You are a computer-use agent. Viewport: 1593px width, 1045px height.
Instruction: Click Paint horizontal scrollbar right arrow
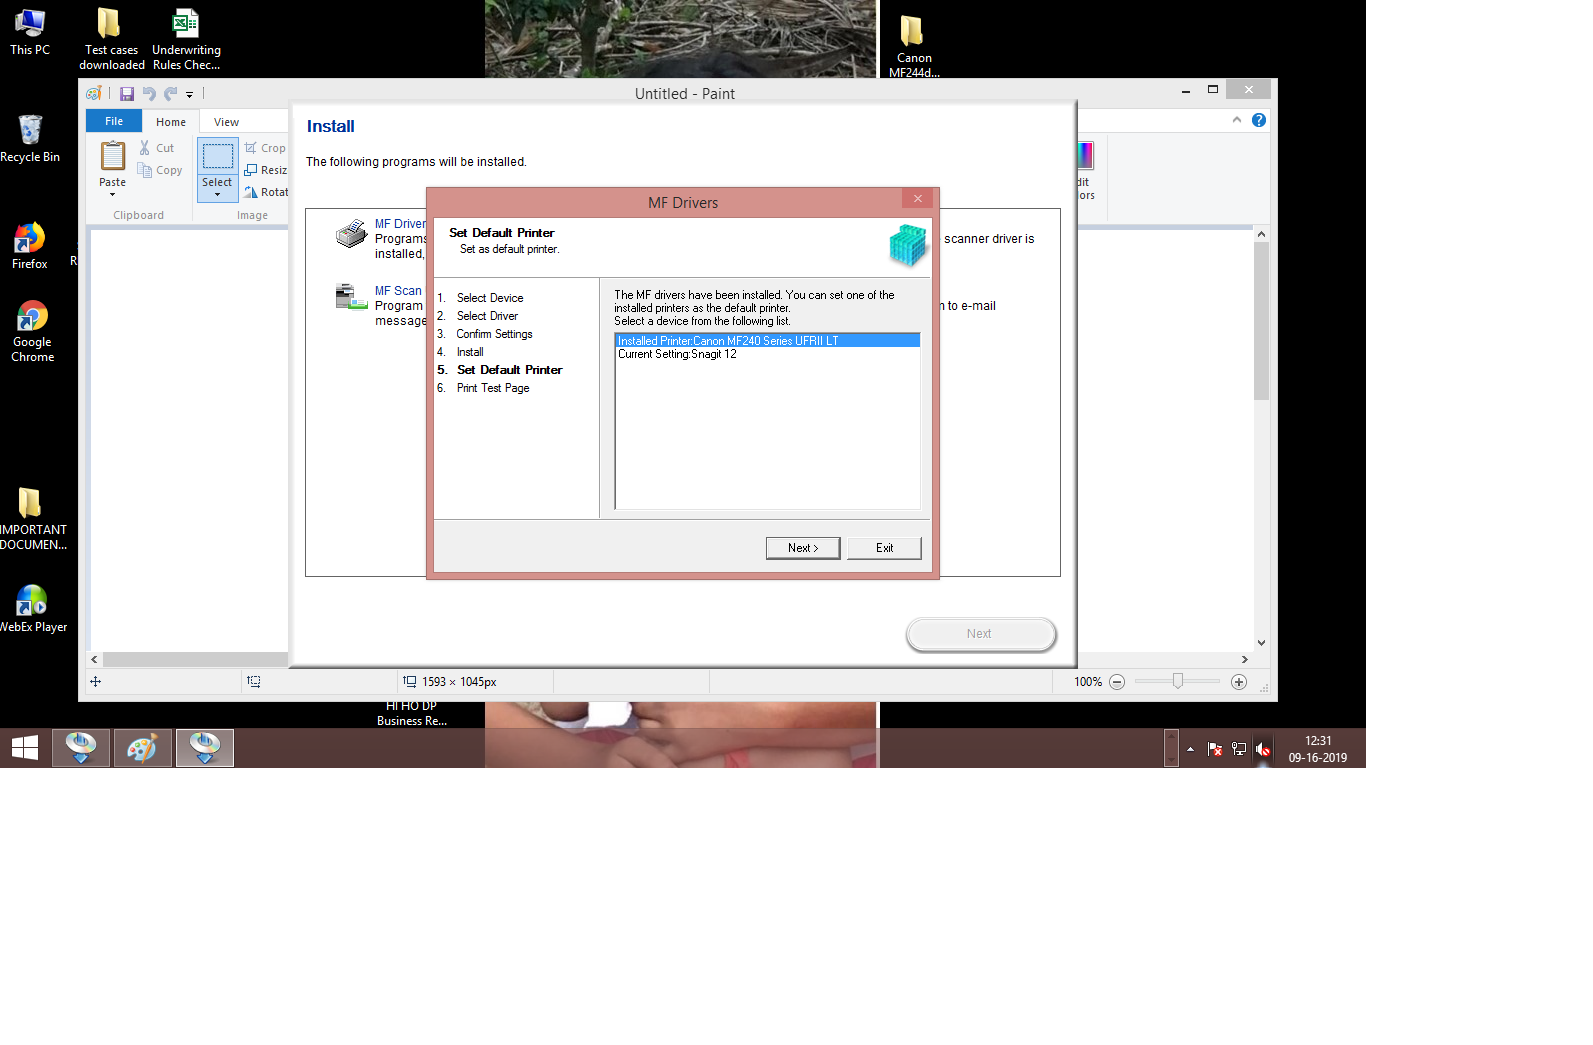tap(1244, 660)
